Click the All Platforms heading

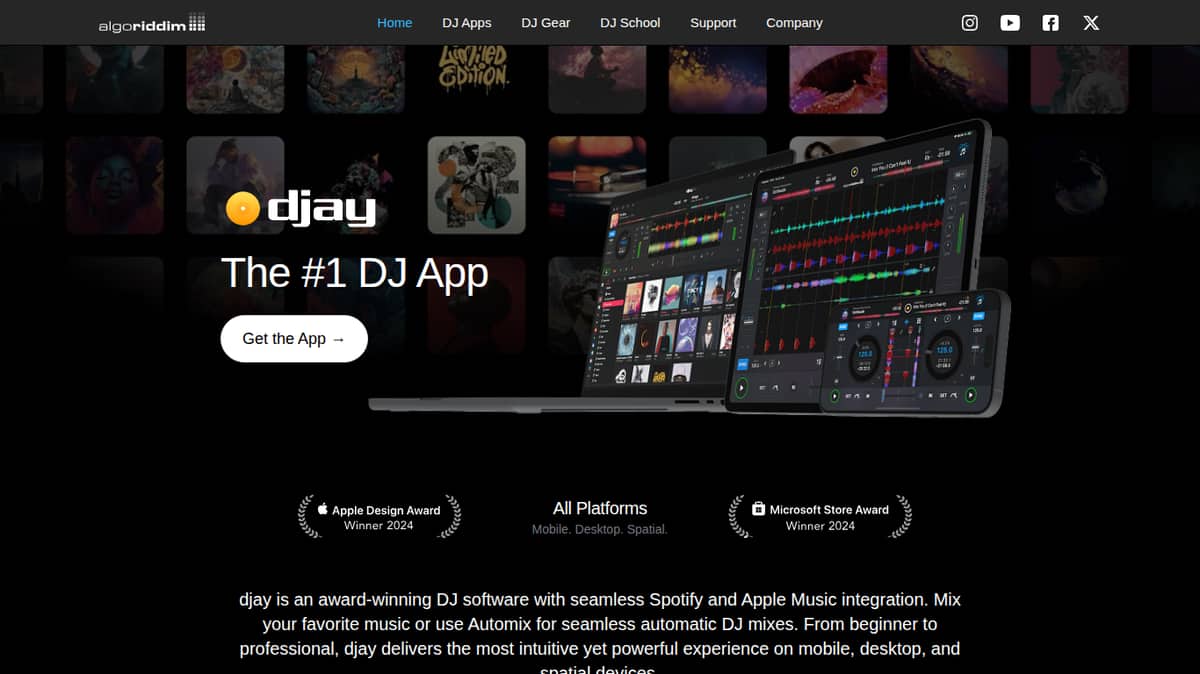coord(600,508)
